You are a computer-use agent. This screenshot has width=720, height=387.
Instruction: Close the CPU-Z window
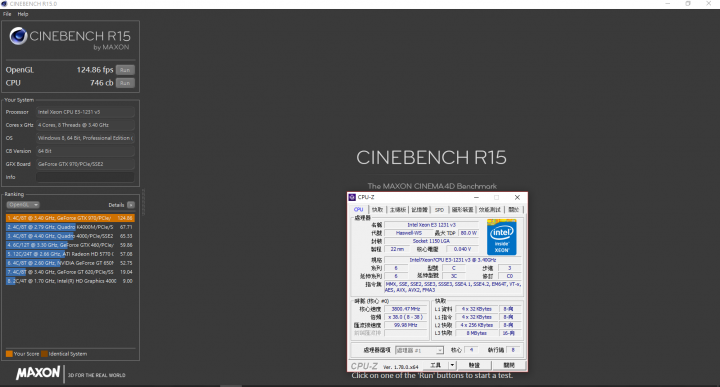pos(517,197)
